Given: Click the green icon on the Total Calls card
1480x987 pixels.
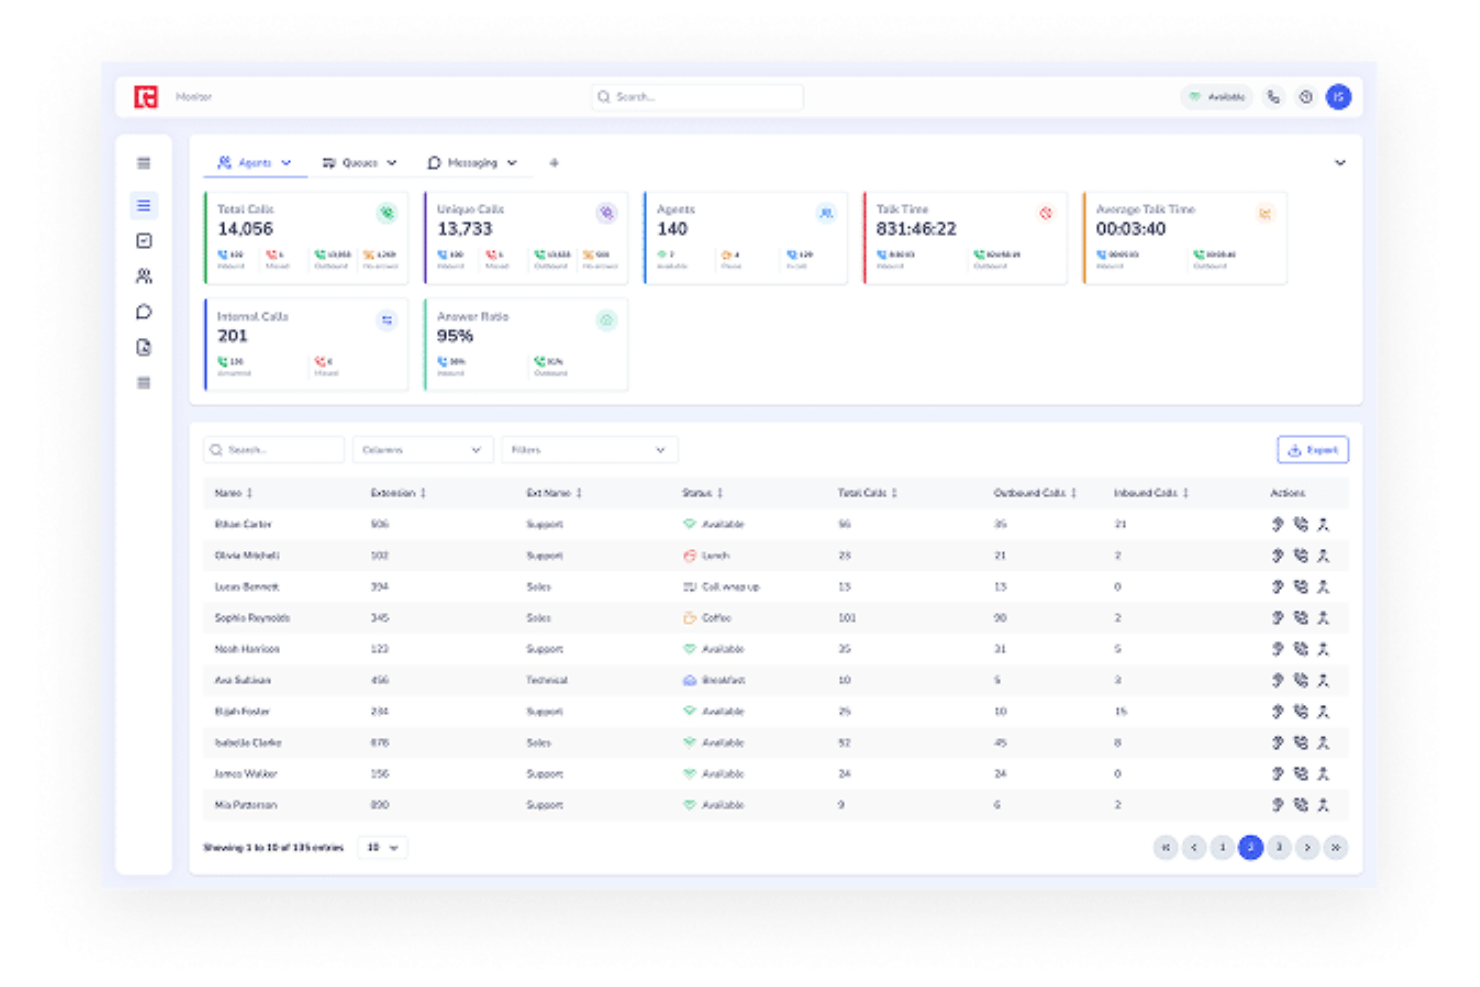Looking at the screenshot, I should pos(387,213).
